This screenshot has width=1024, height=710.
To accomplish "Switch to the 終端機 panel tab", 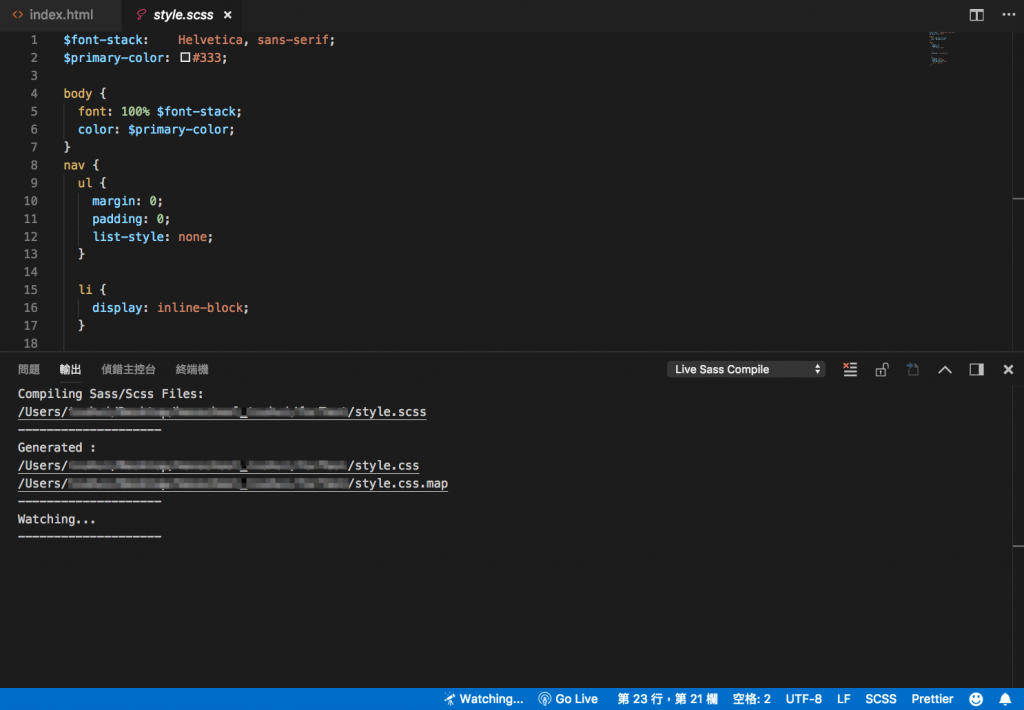I will 192,369.
